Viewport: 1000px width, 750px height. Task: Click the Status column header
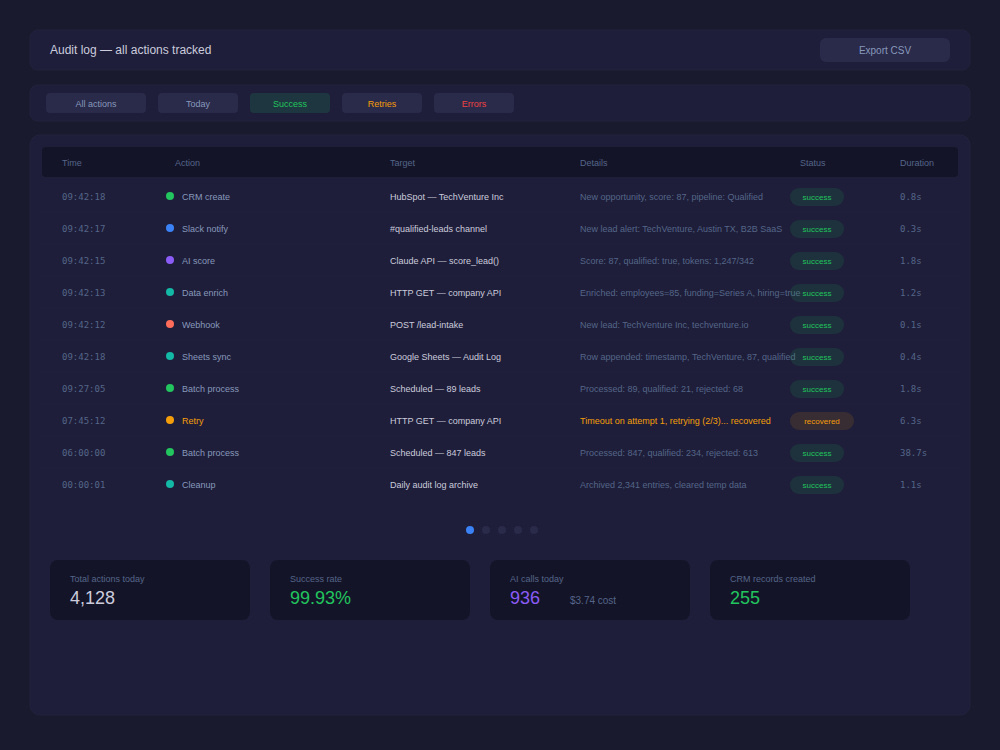(x=812, y=163)
